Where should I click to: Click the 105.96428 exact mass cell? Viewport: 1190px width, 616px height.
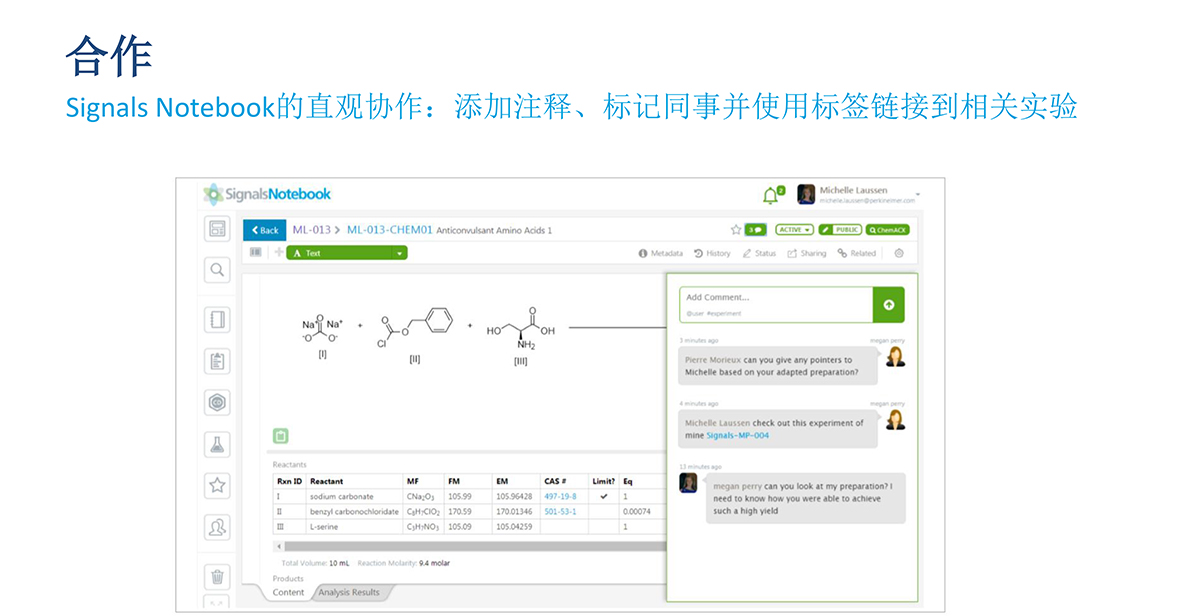coord(515,496)
